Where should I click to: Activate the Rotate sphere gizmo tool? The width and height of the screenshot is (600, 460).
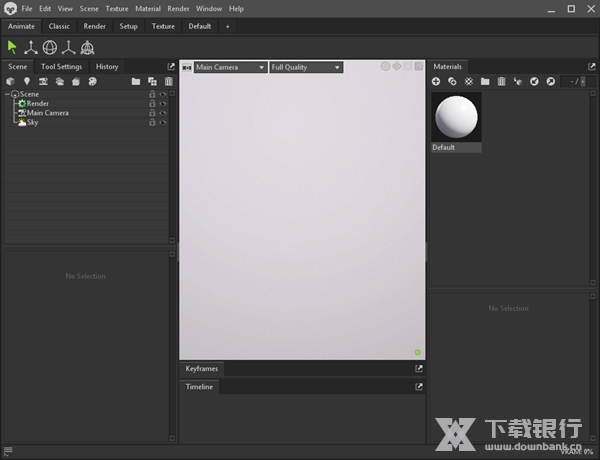50,47
